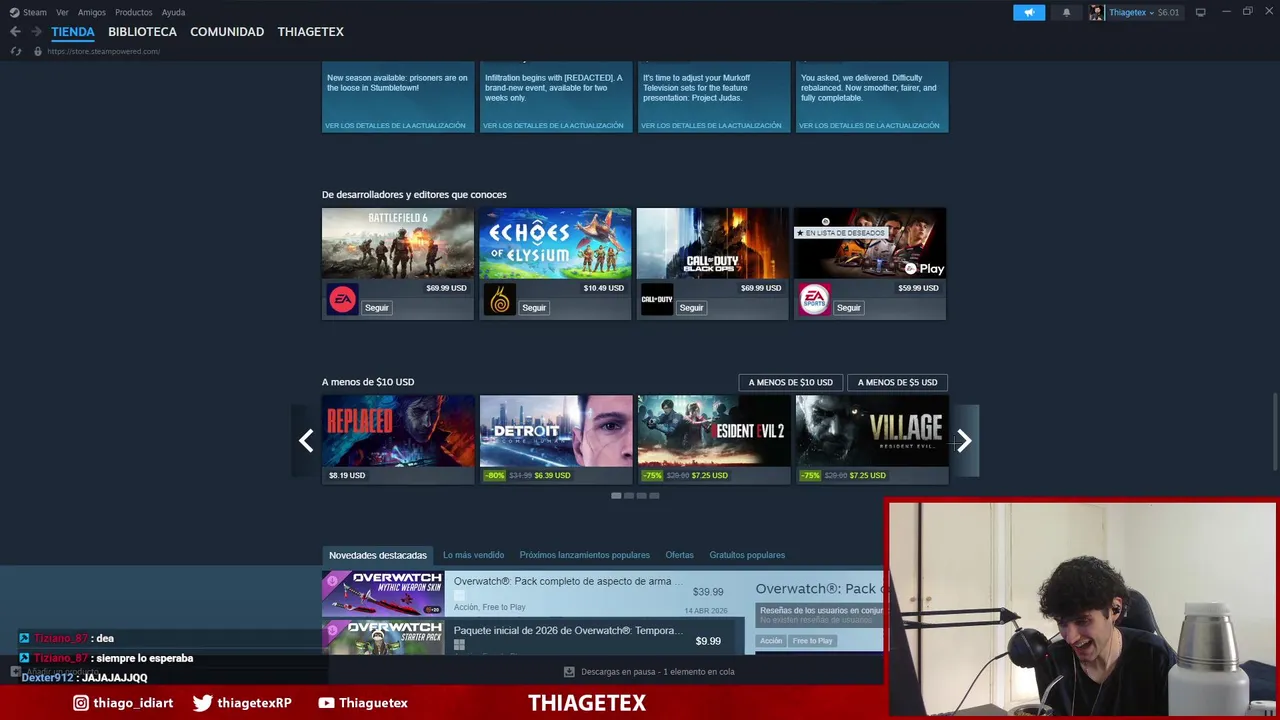The image size is (1280, 720).
Task: Open the Ver menu
Action: (x=62, y=12)
